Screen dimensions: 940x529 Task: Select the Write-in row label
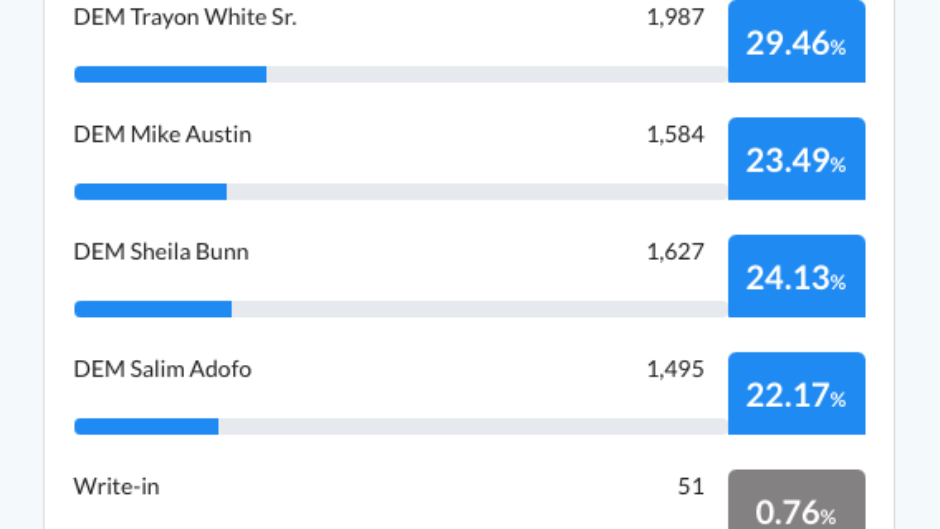(x=116, y=486)
